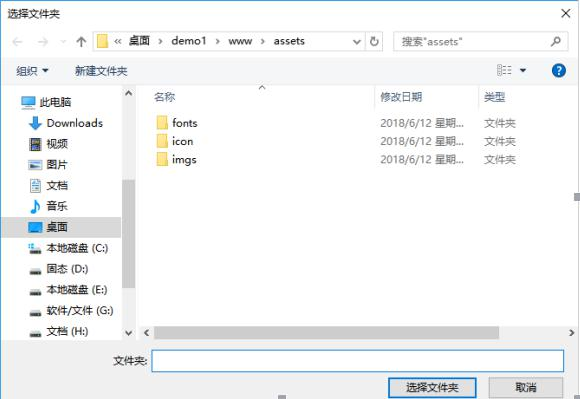The width and height of the screenshot is (580, 399).
Task: Go forward with the right arrow
Action: 43,42
